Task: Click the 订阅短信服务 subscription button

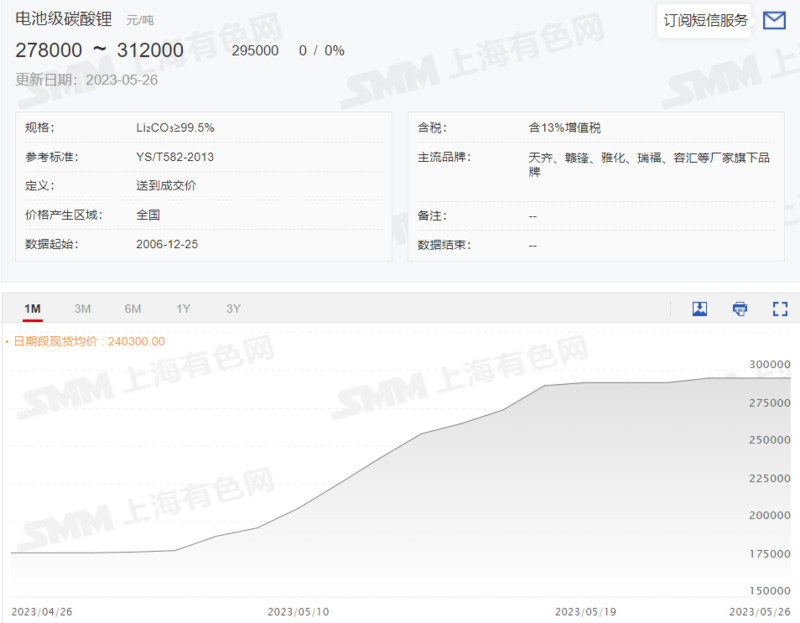Action: click(x=703, y=20)
